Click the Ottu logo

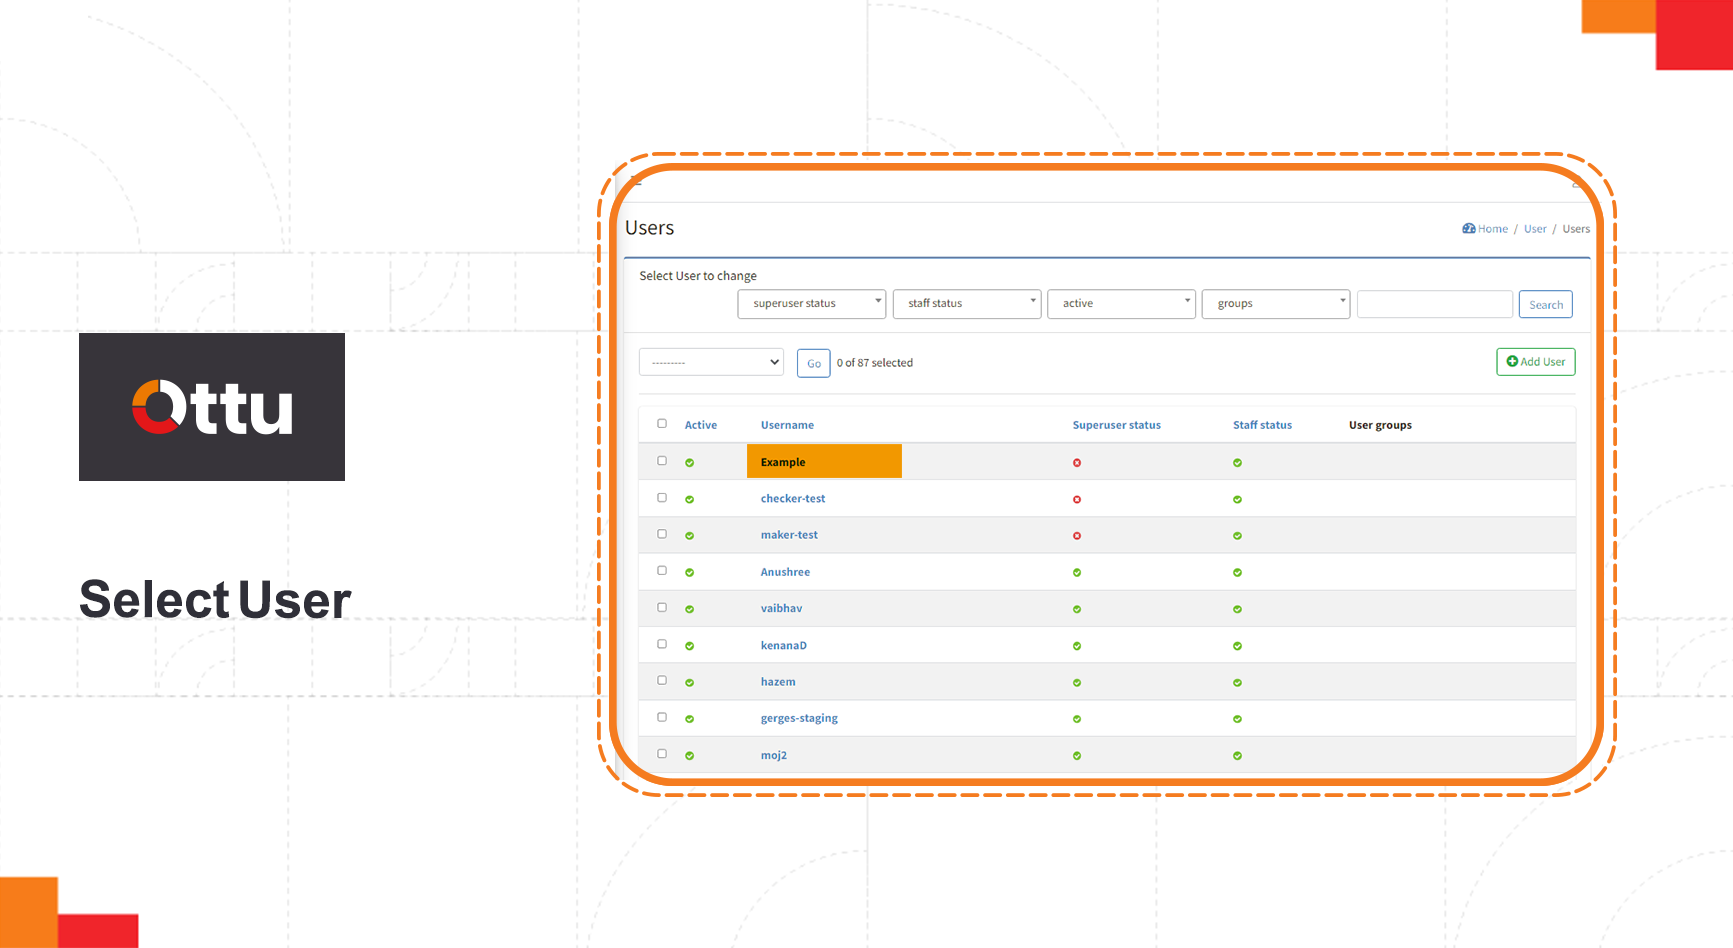point(212,407)
